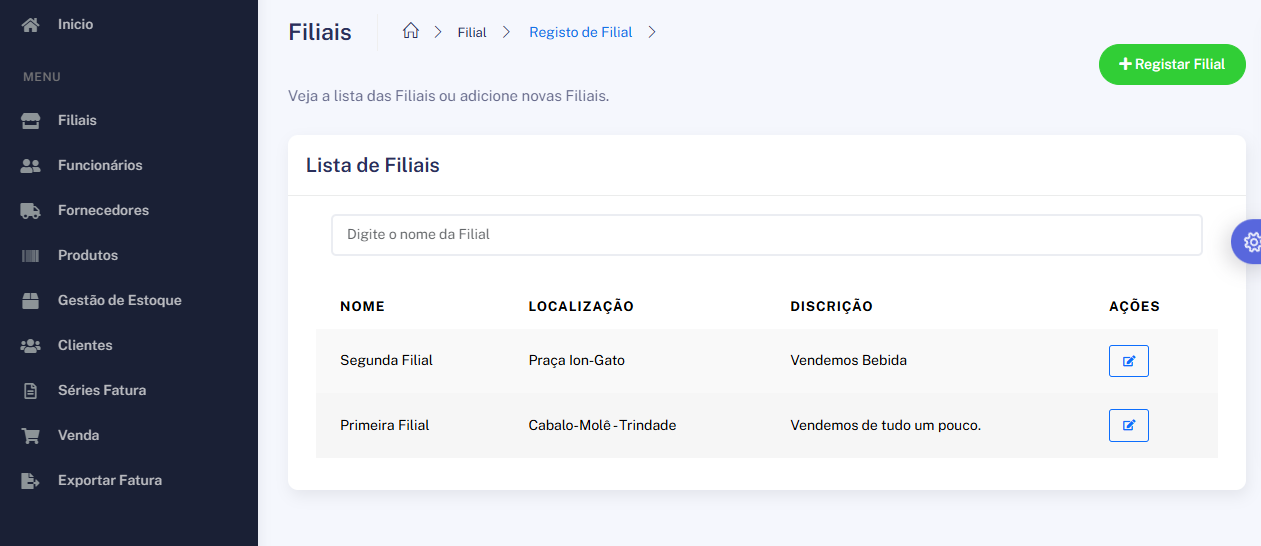Viewport: 1261px width, 546px height.
Task: Click the shopping cart icon for Venda
Action: (31, 436)
